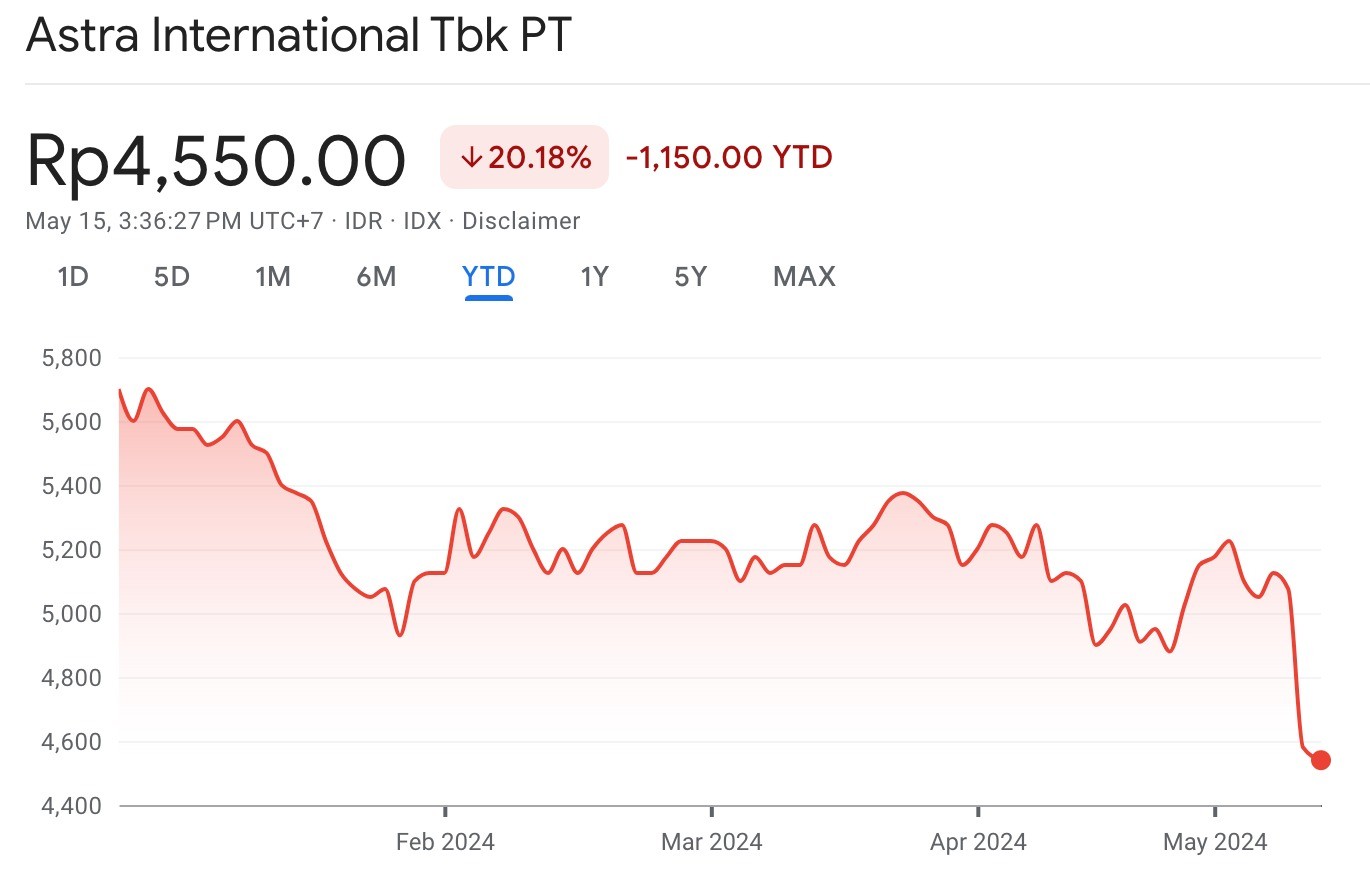The image size is (1370, 882).
Task: Click the down arrow in percentage badge
Action: pyautogui.click(x=473, y=157)
